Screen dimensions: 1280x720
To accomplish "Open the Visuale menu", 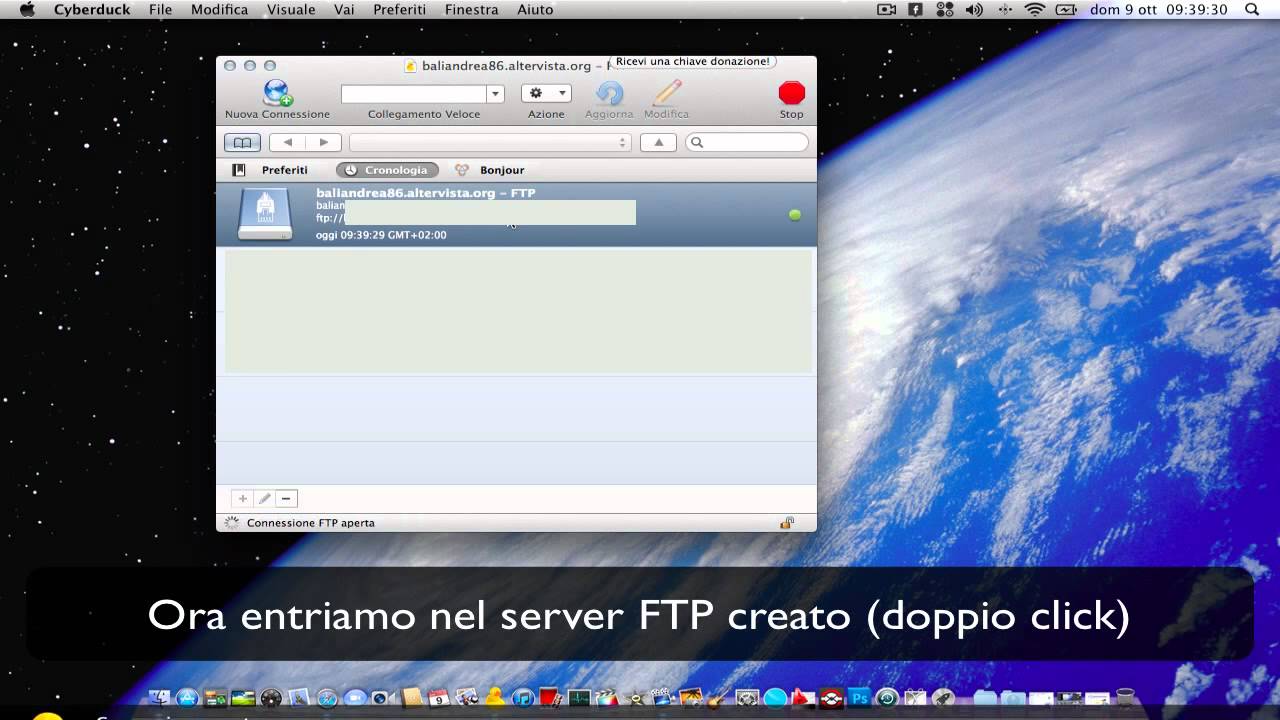I will point(291,9).
